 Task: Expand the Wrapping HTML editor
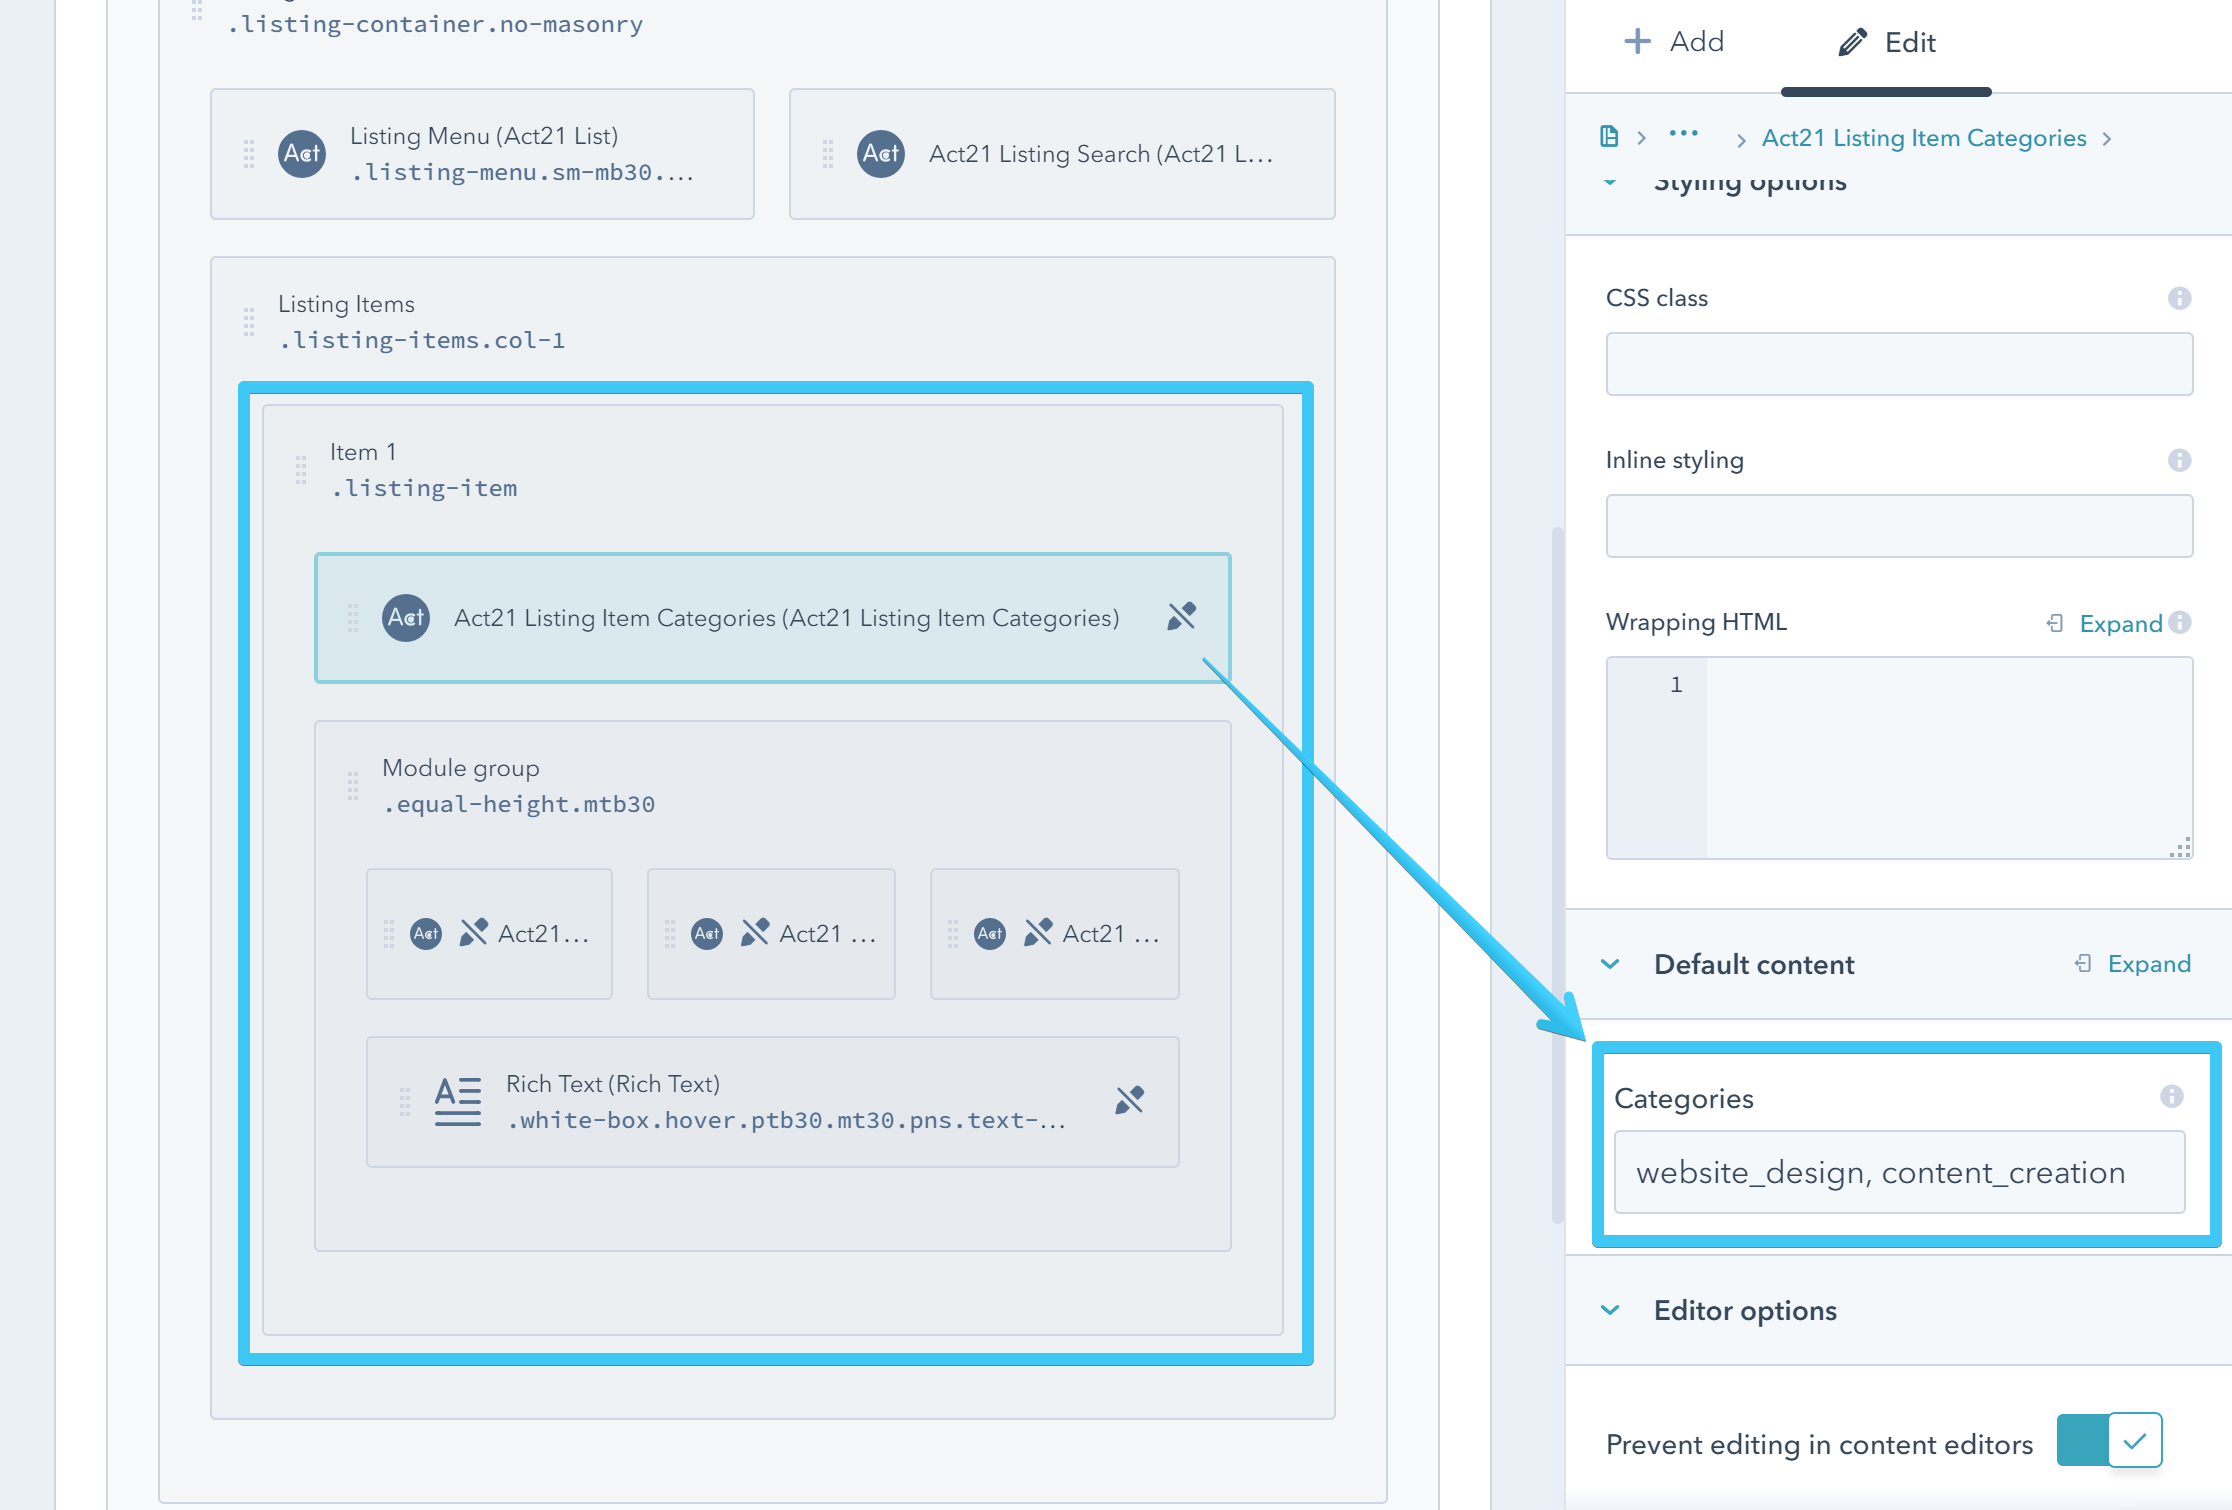pos(2119,624)
